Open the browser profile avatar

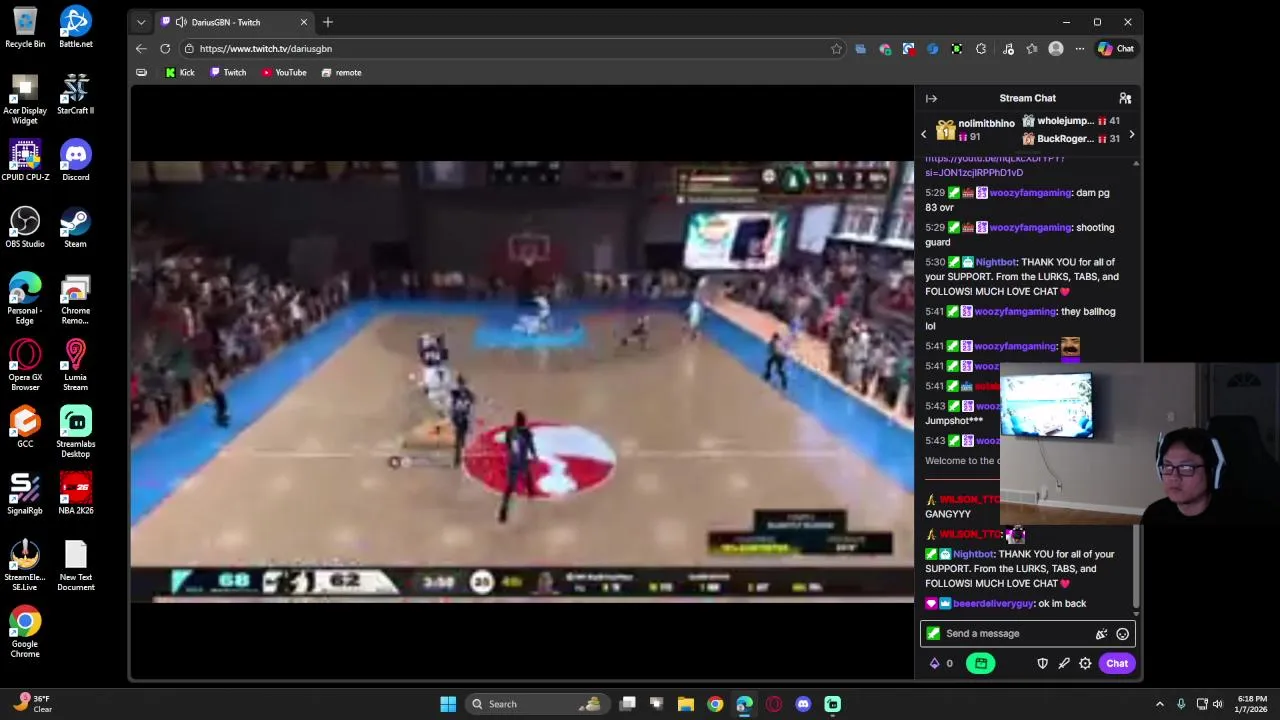(1056, 48)
